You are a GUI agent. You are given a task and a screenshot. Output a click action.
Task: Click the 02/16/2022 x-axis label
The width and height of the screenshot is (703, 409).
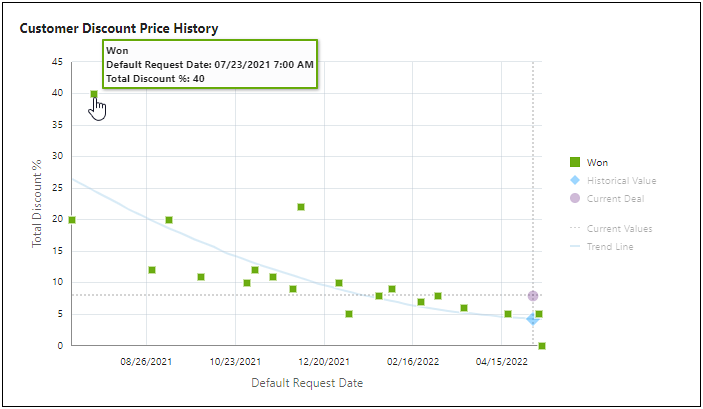coord(413,361)
